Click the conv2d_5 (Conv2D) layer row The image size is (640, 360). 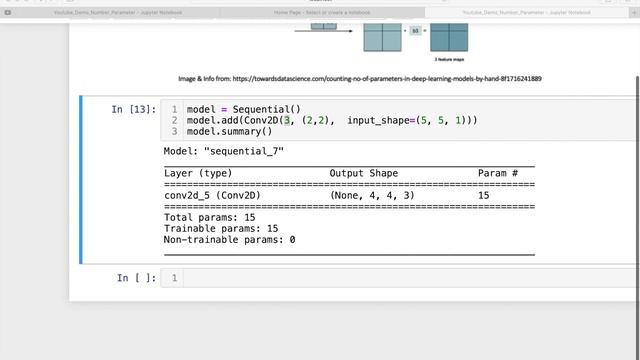point(349,196)
